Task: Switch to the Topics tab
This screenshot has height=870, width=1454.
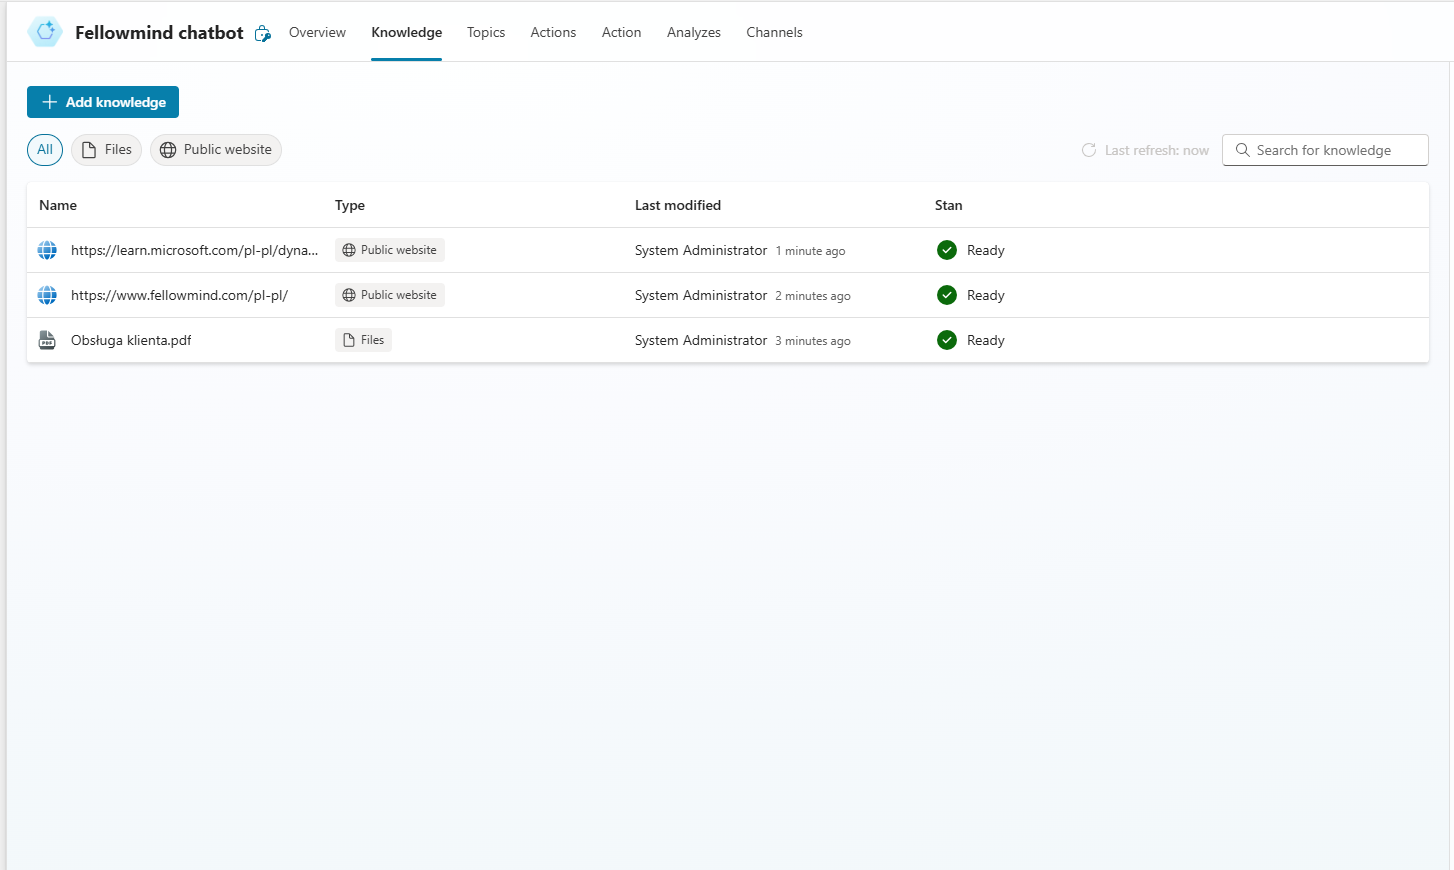Action: pyautogui.click(x=486, y=32)
